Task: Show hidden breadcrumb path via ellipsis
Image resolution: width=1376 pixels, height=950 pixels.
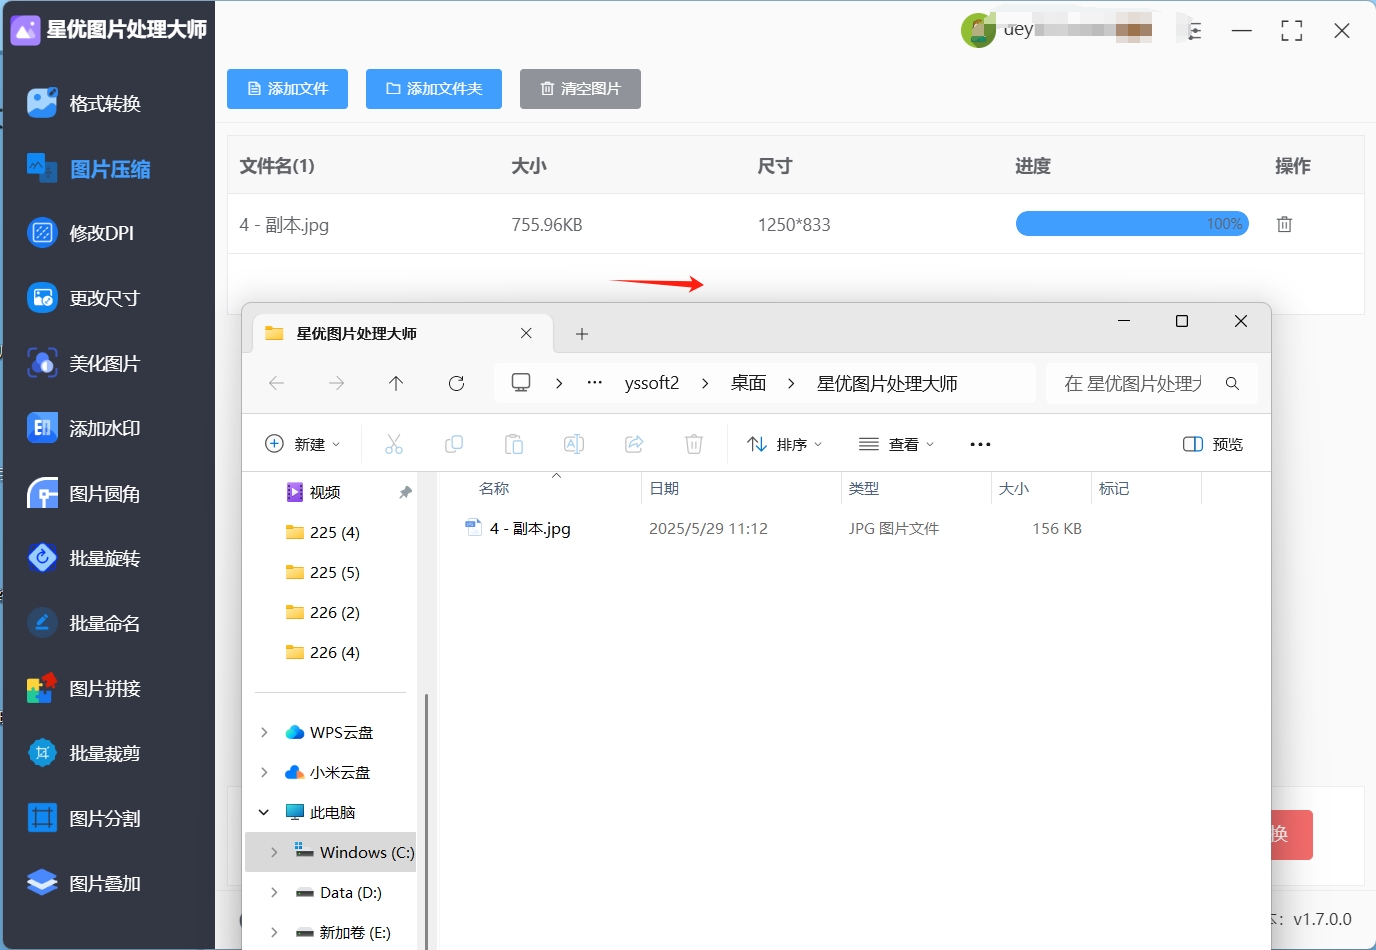Action: [595, 383]
